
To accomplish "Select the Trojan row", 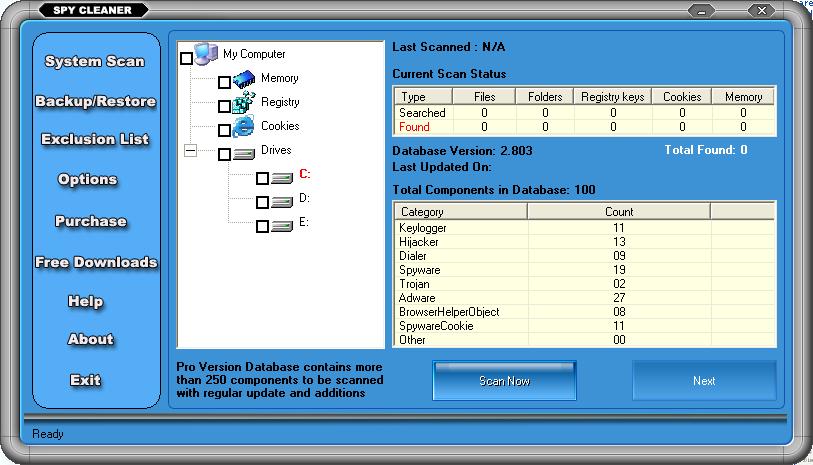I will pos(584,284).
